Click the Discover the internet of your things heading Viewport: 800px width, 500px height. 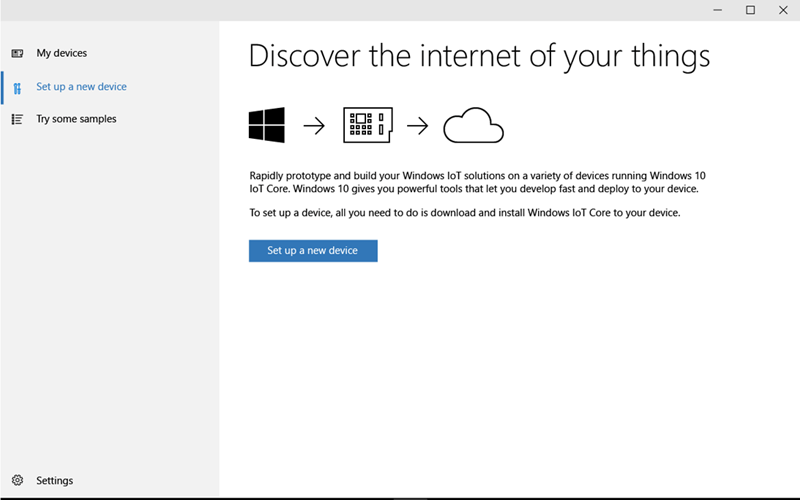[479, 56]
